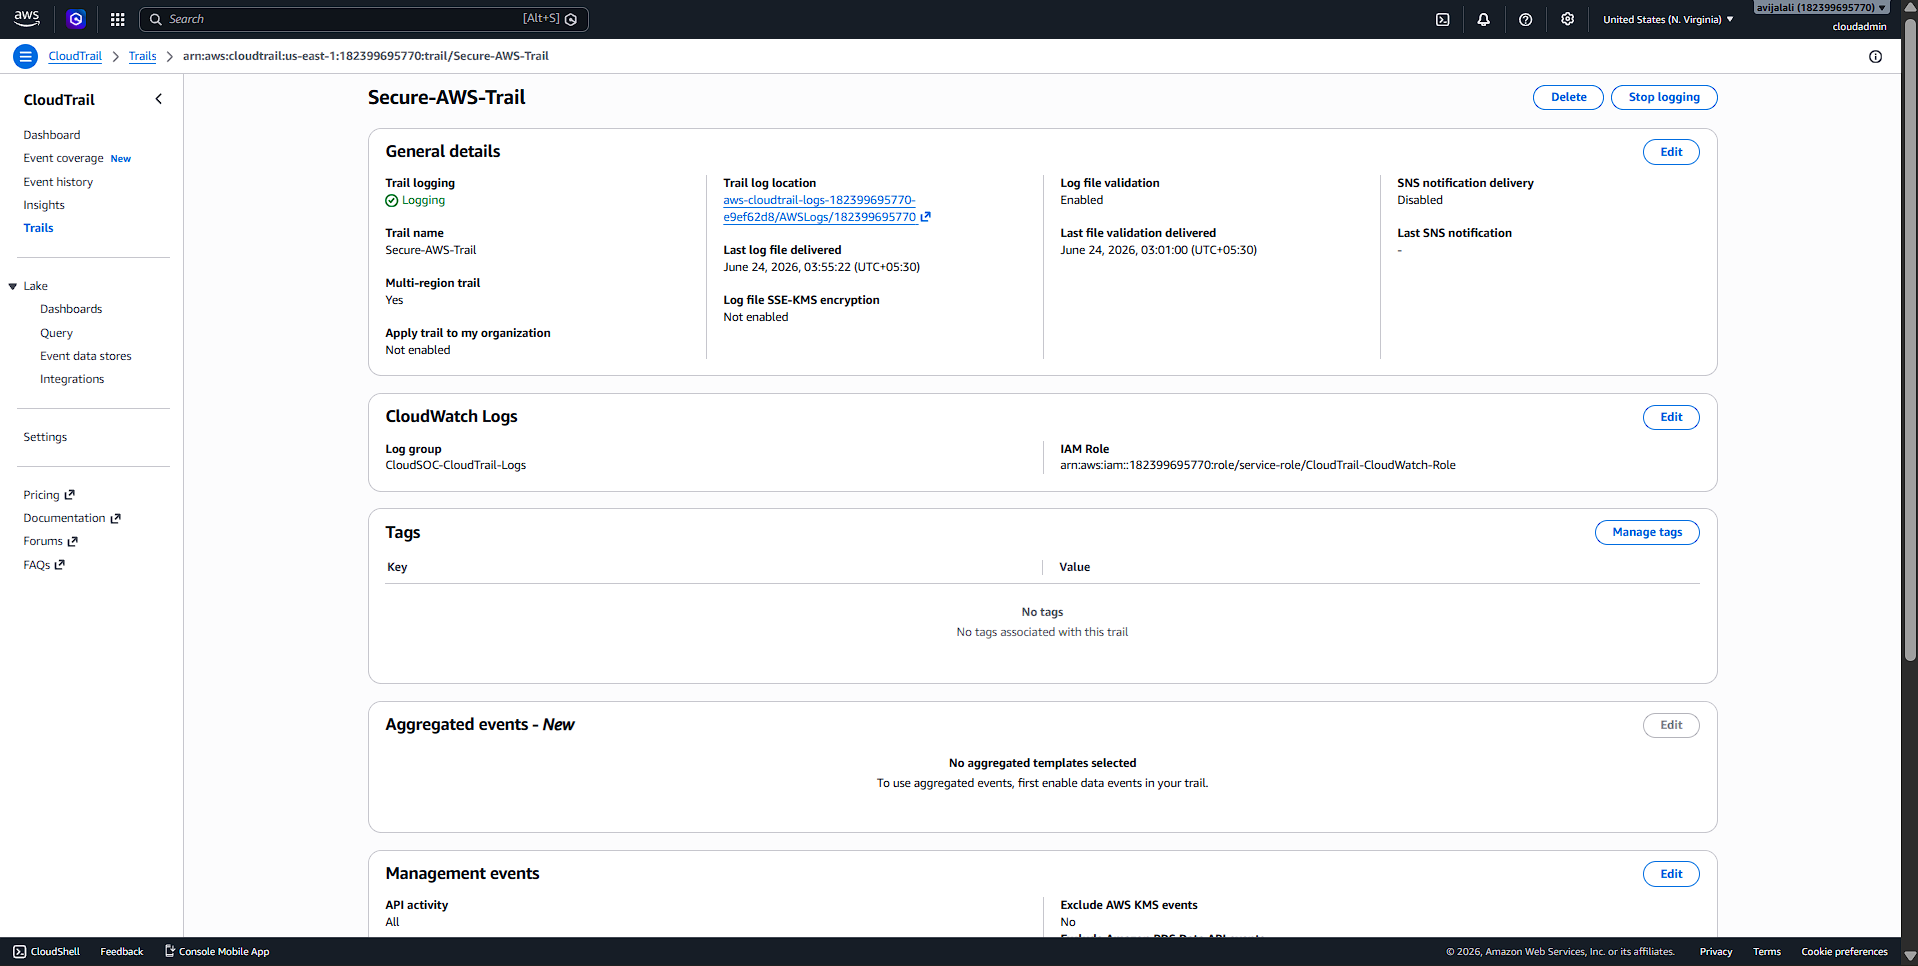Screen dimensions: 1918x966
Task: Open the Amazon Q icon in header
Action: tap(76, 19)
